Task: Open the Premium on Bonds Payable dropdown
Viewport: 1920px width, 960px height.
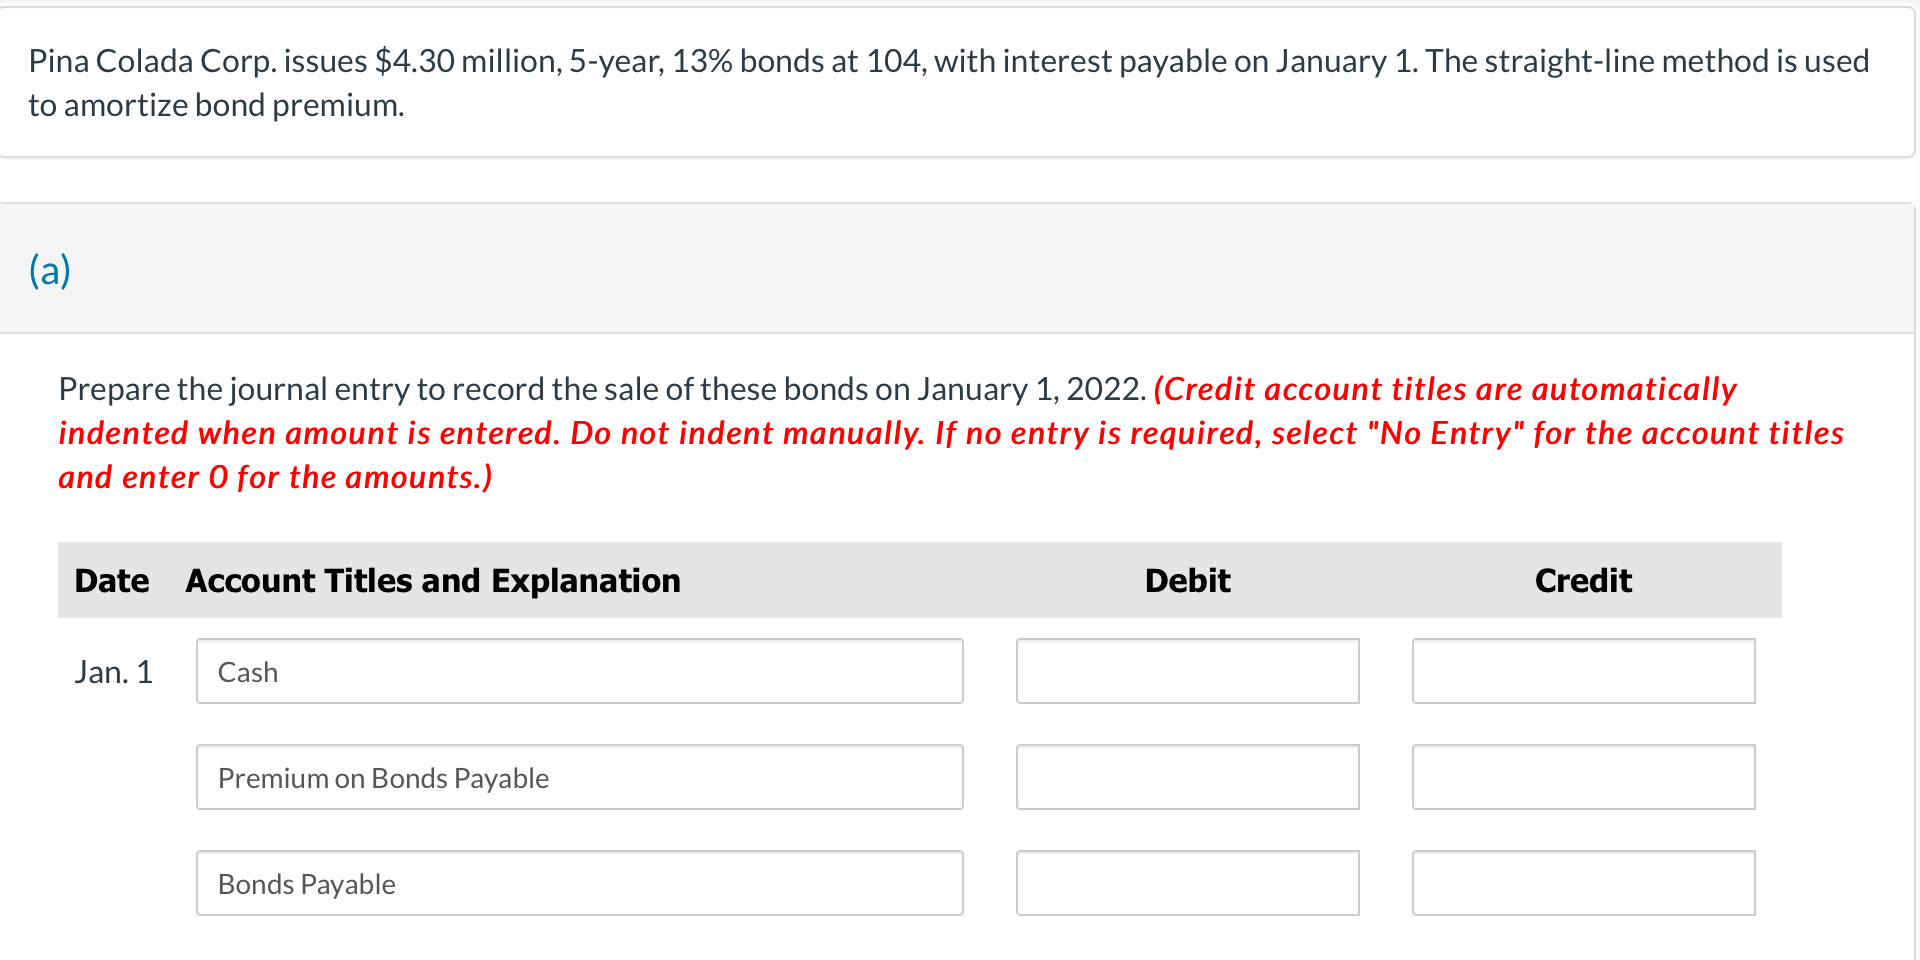Action: click(580, 777)
